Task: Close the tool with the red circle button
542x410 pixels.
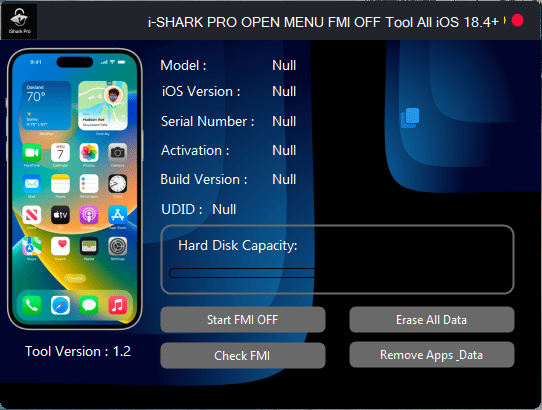Action: pos(517,20)
